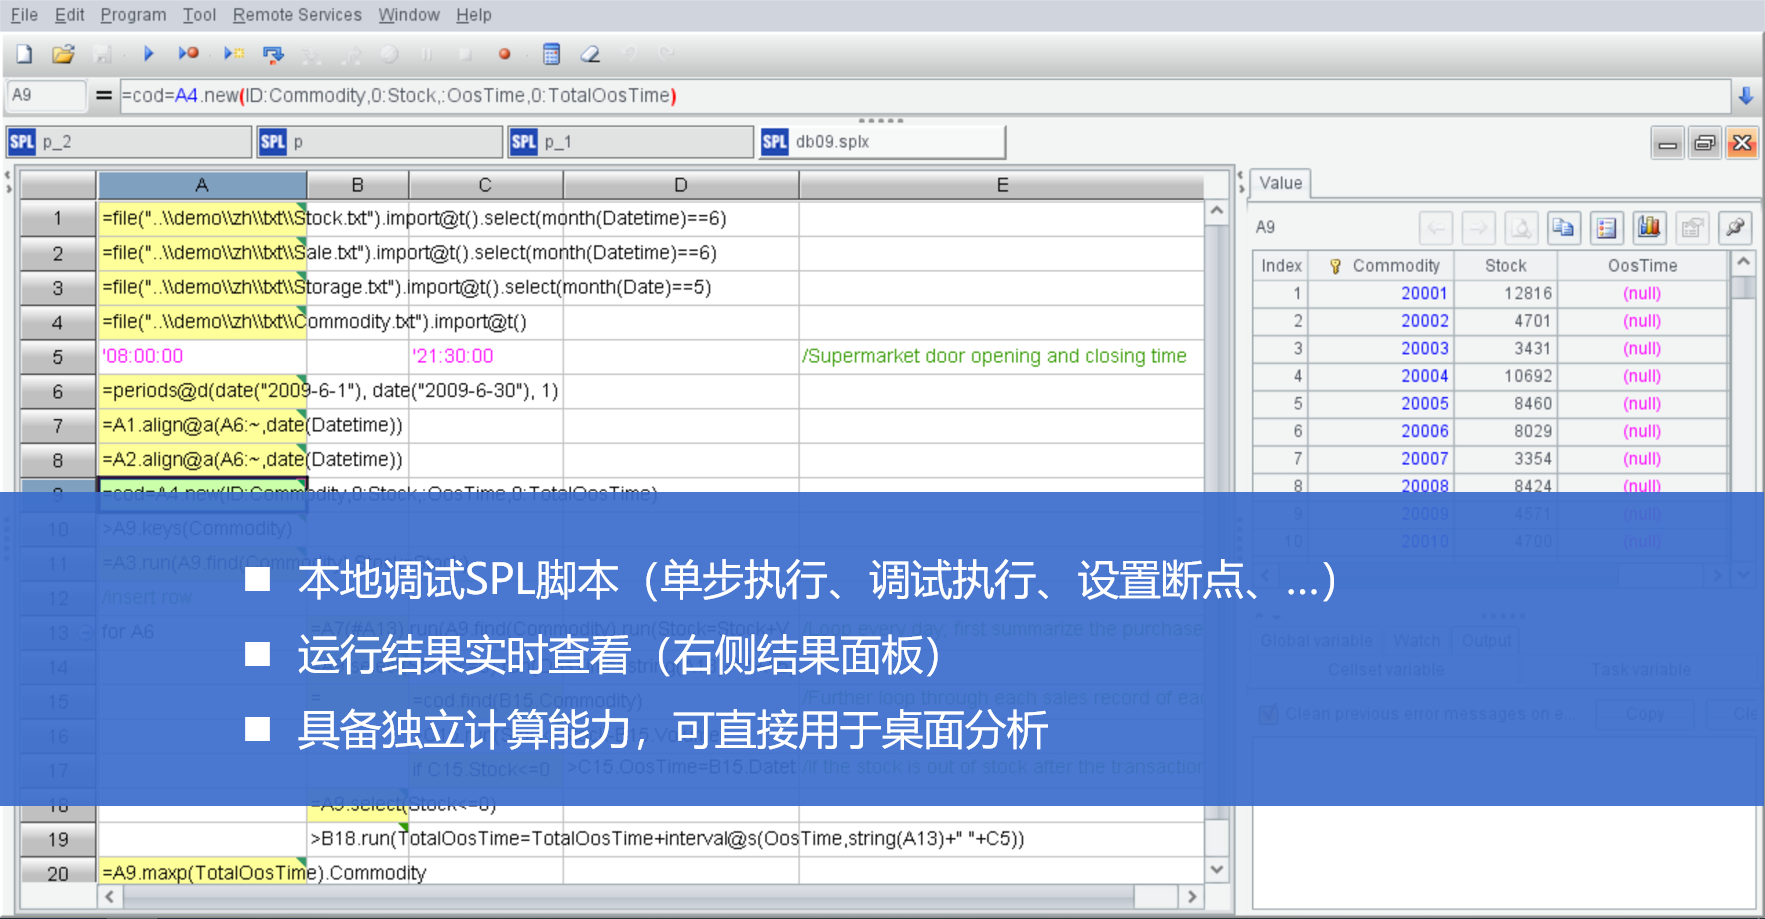Open the Program menu

point(133,15)
